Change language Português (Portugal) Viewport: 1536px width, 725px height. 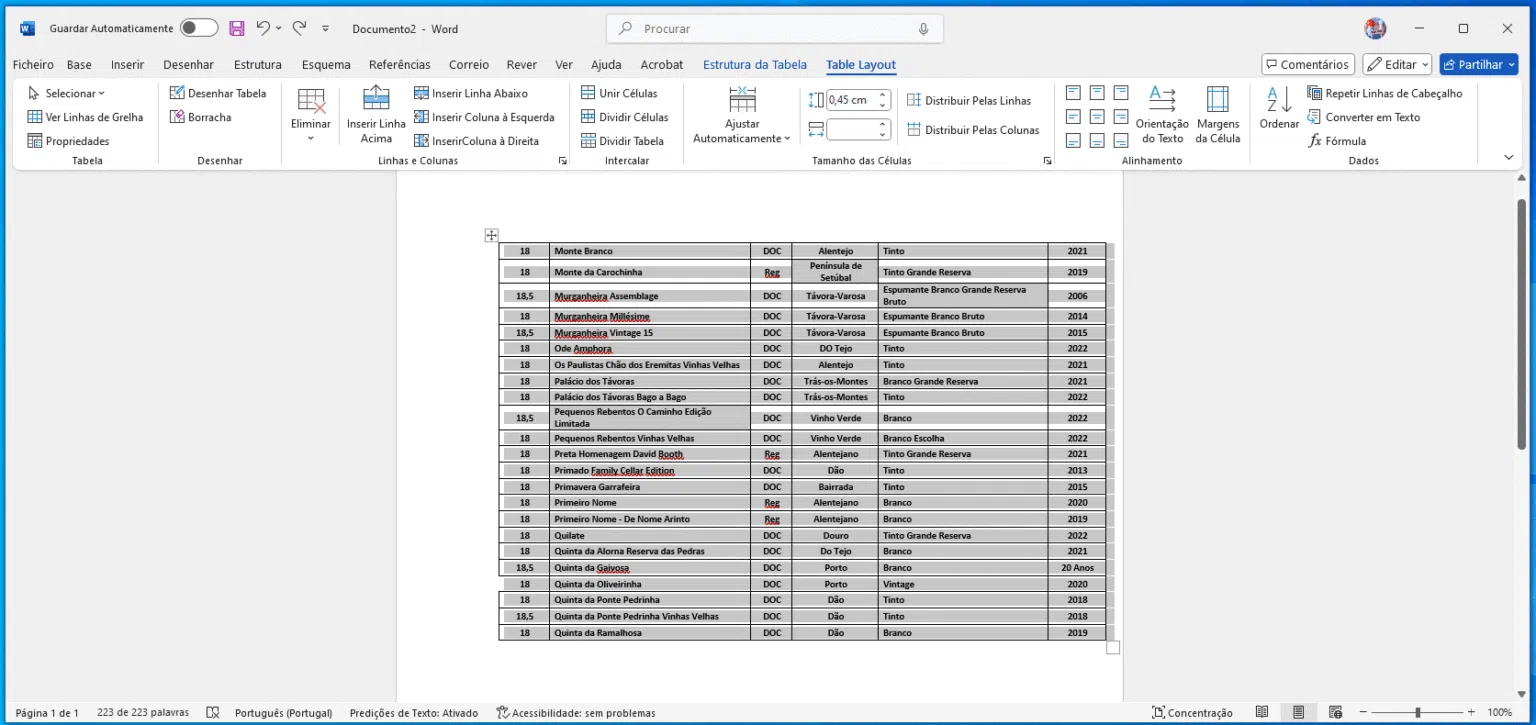283,713
